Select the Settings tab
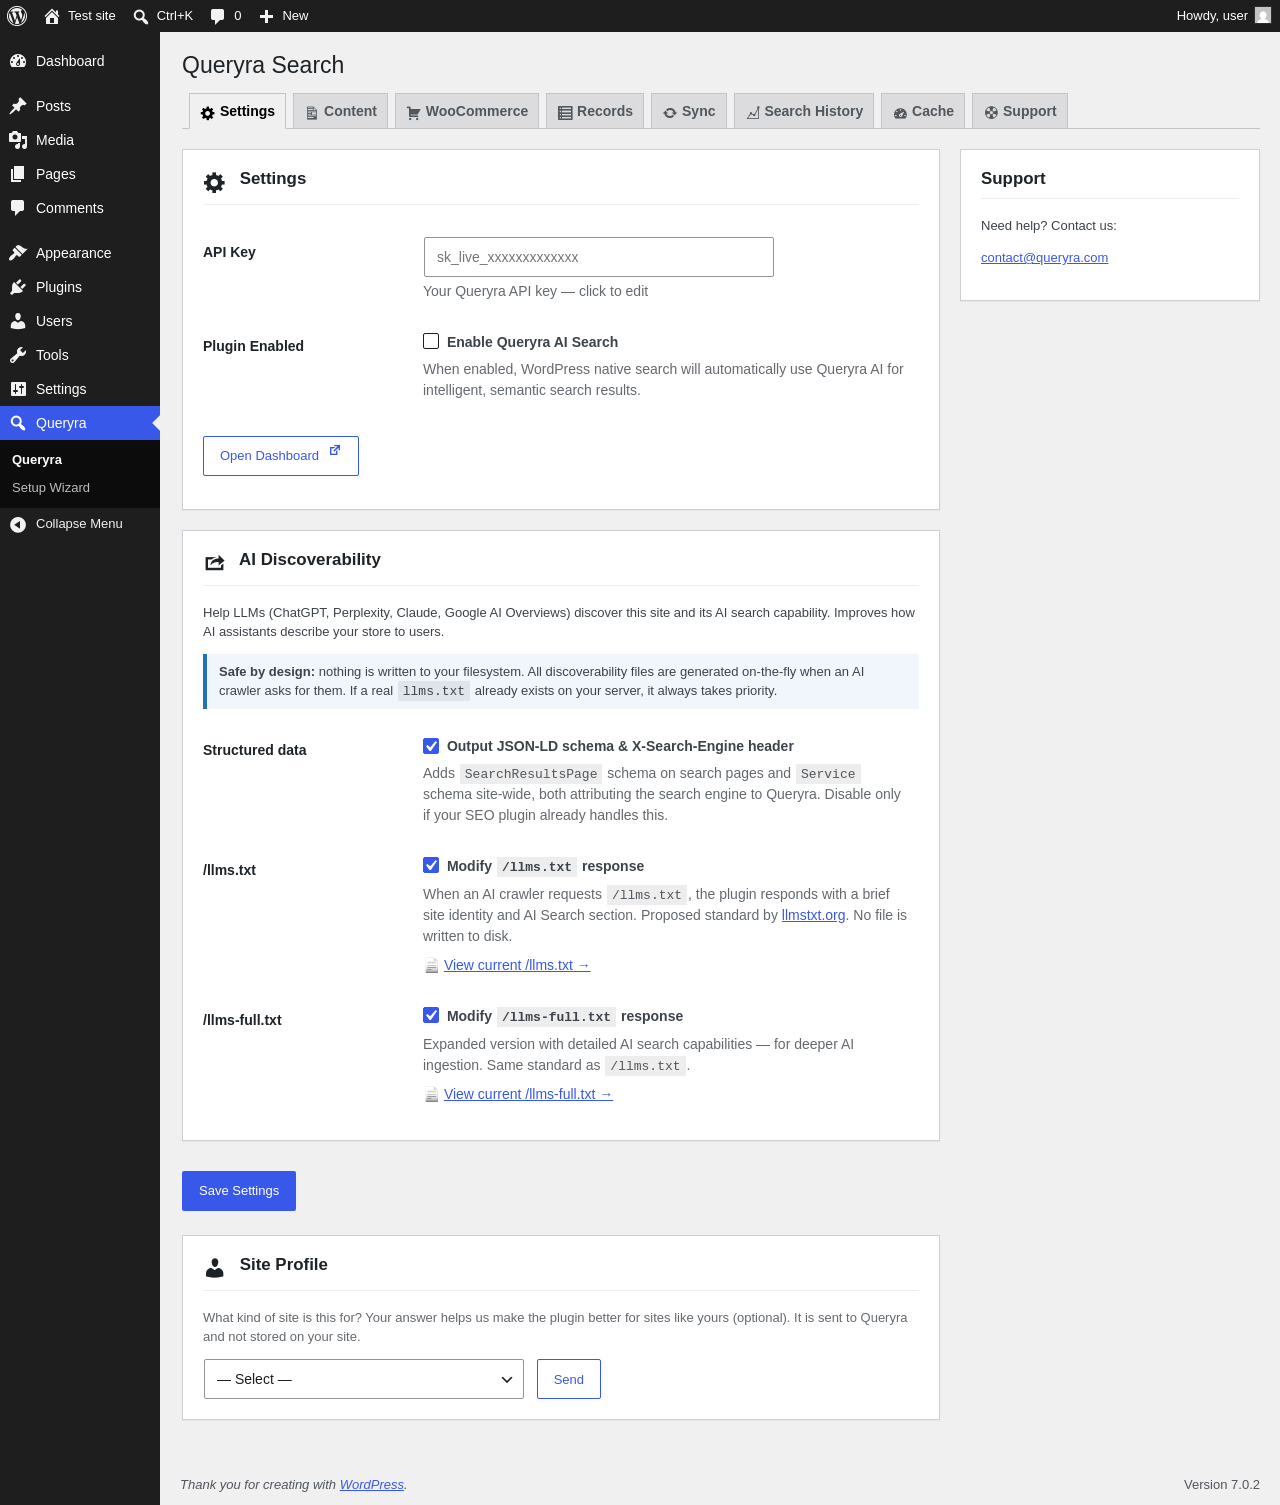The image size is (1280, 1505). 238,111
